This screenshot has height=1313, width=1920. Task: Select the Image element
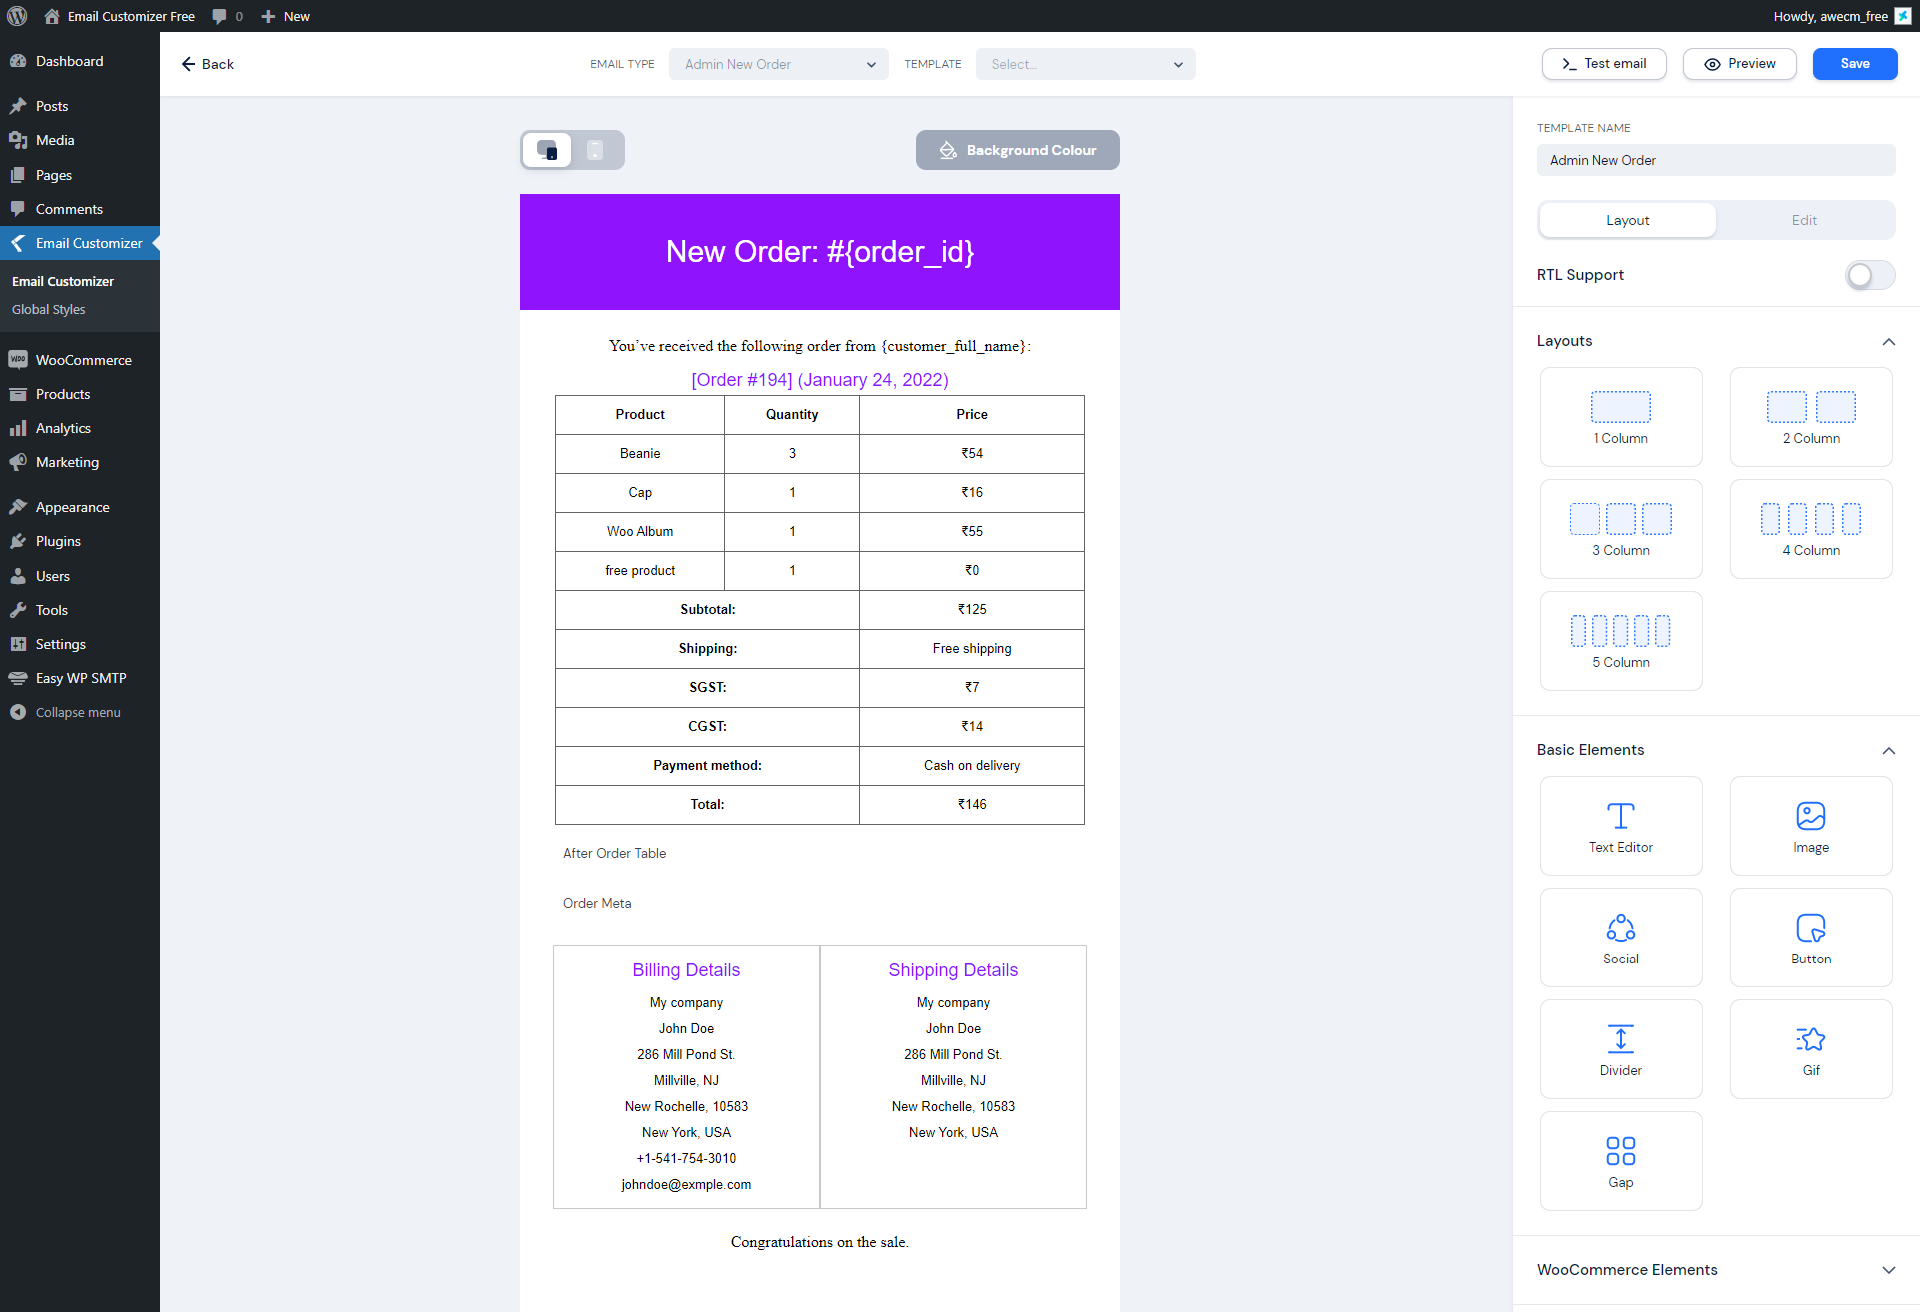pyautogui.click(x=1811, y=826)
